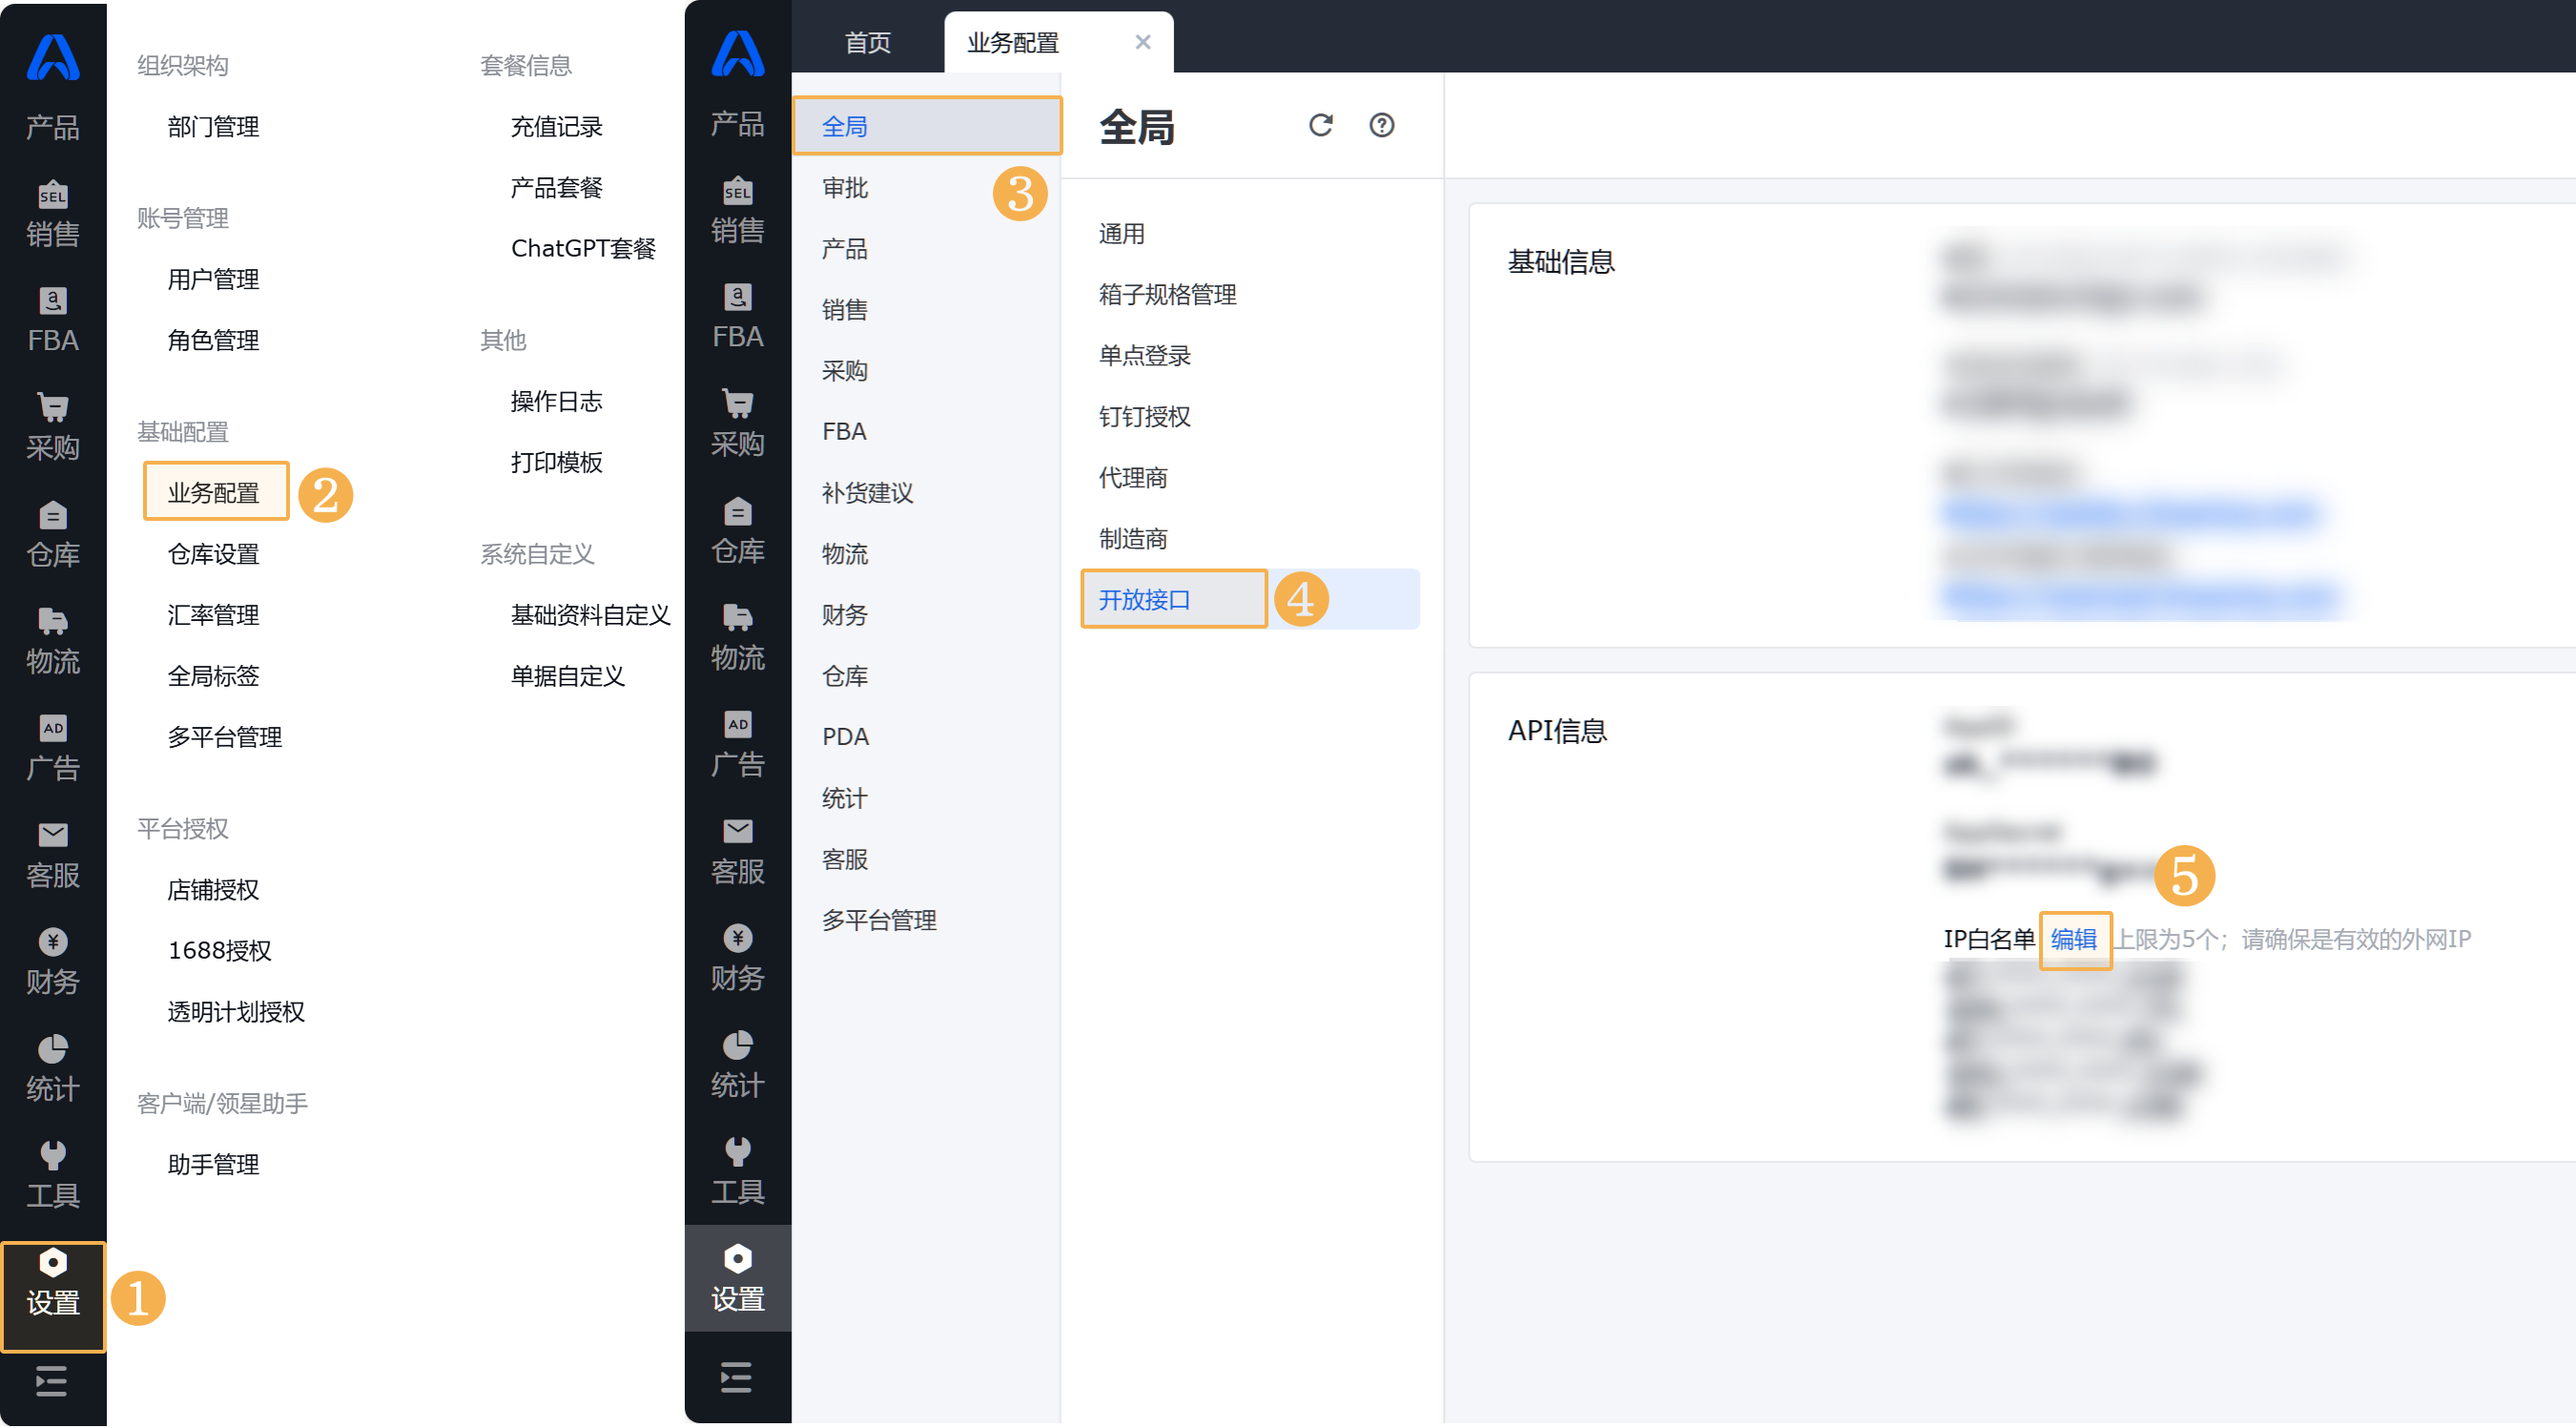Select 单点登录 settings item

coord(1145,356)
